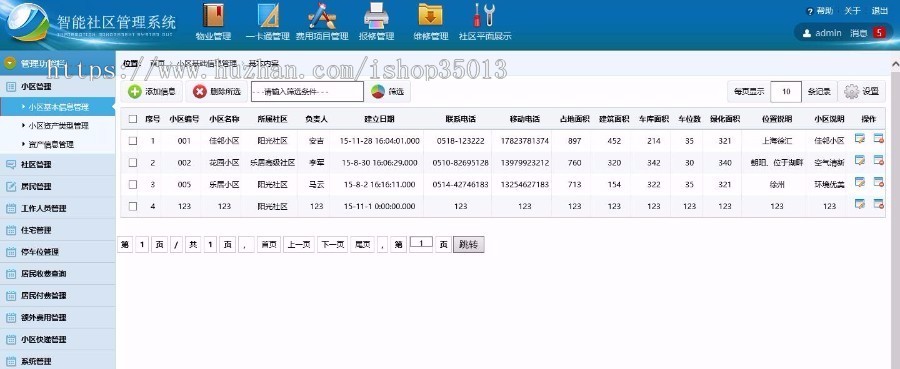
Task: Expand the 居民收费查询 sidebar group
Action: [x=57, y=274]
